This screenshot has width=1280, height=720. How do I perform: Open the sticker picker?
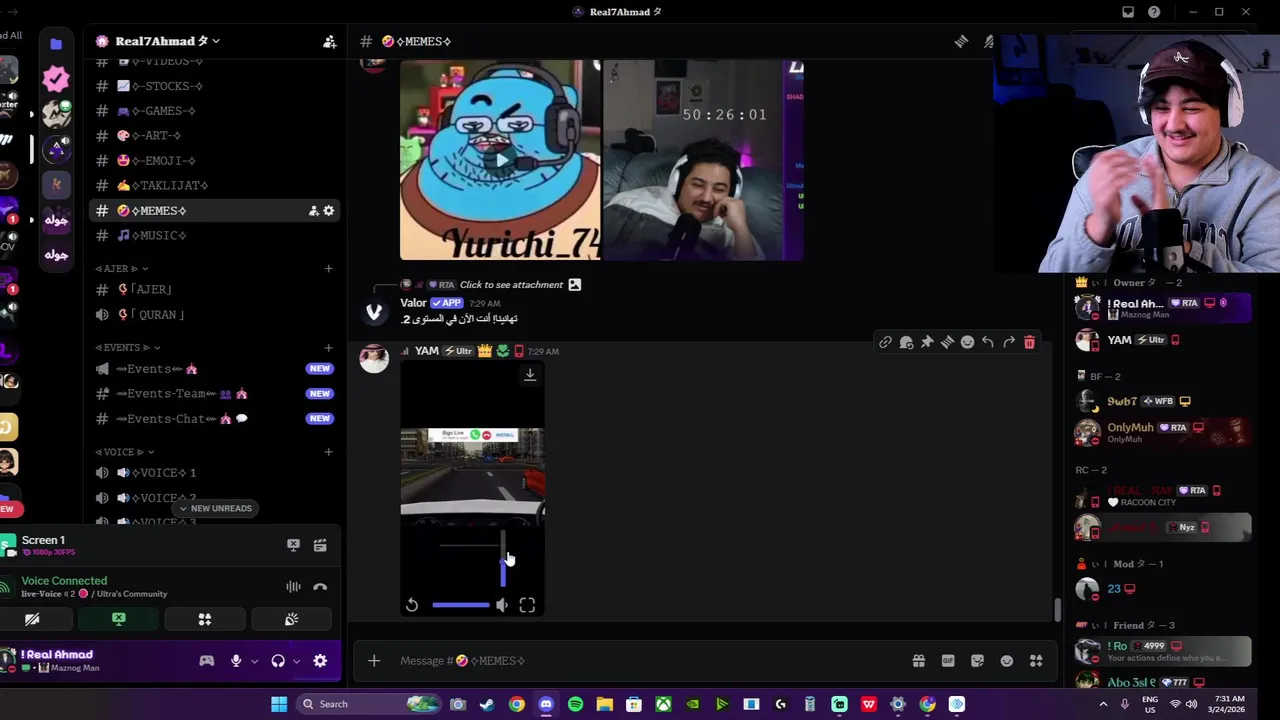[977, 660]
